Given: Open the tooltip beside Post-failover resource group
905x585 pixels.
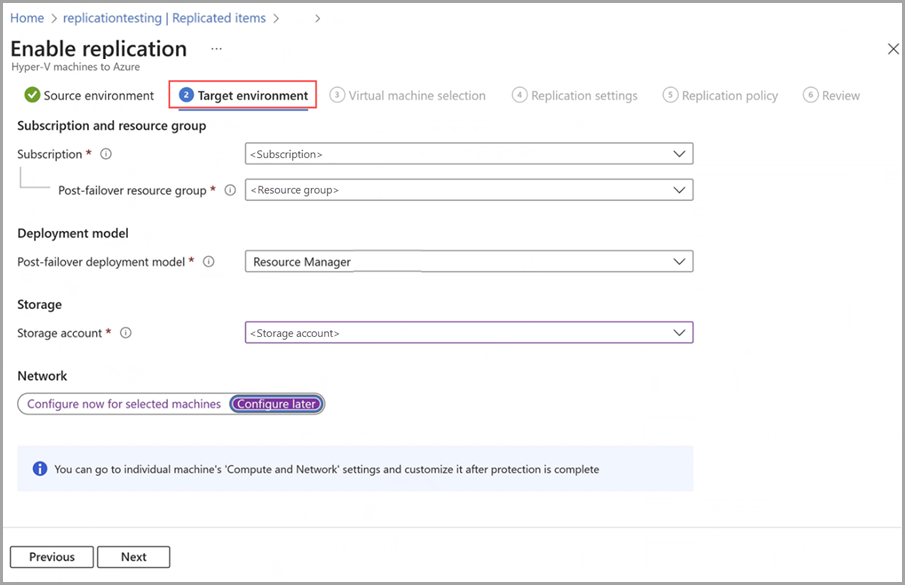Looking at the screenshot, I should pos(228,190).
